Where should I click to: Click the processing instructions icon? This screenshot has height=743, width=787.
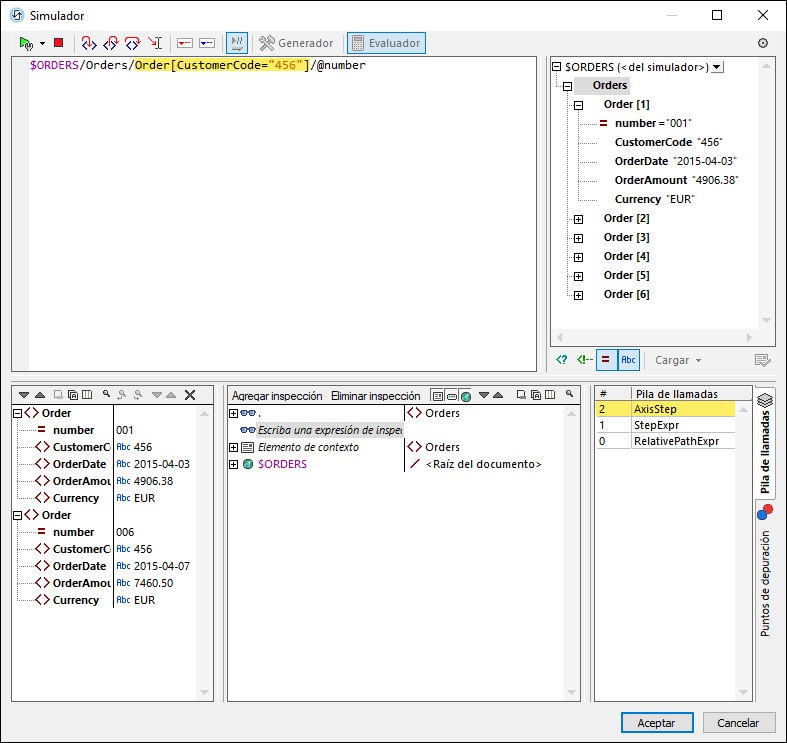[562, 359]
